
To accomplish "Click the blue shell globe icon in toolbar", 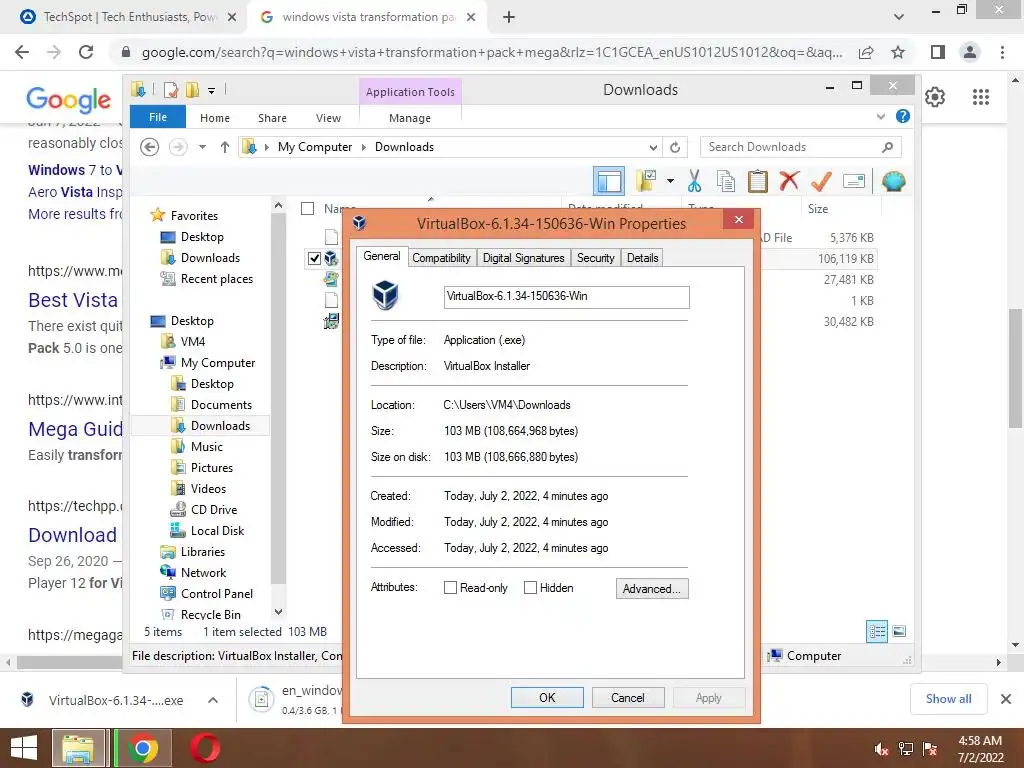I will [893, 181].
